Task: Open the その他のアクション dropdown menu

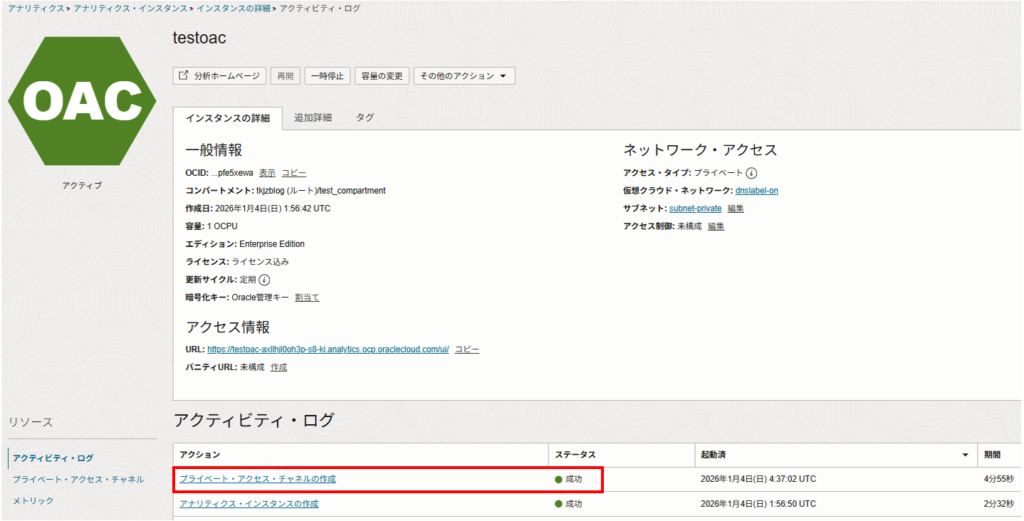Action: pos(464,76)
